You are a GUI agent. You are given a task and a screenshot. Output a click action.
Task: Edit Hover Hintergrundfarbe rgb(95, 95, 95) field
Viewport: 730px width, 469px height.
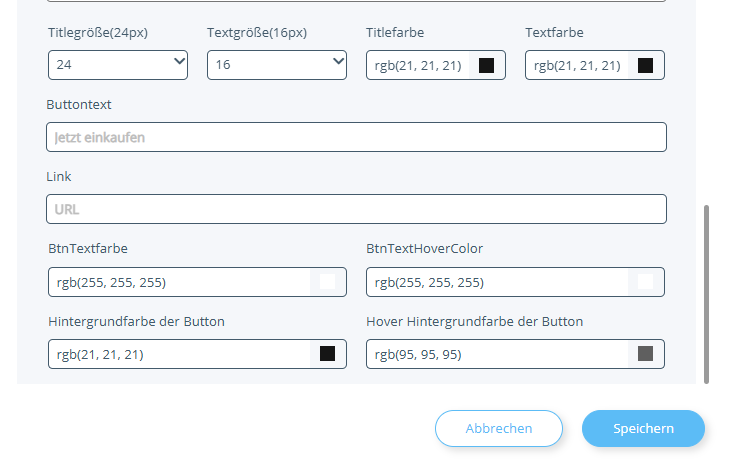[498, 354]
